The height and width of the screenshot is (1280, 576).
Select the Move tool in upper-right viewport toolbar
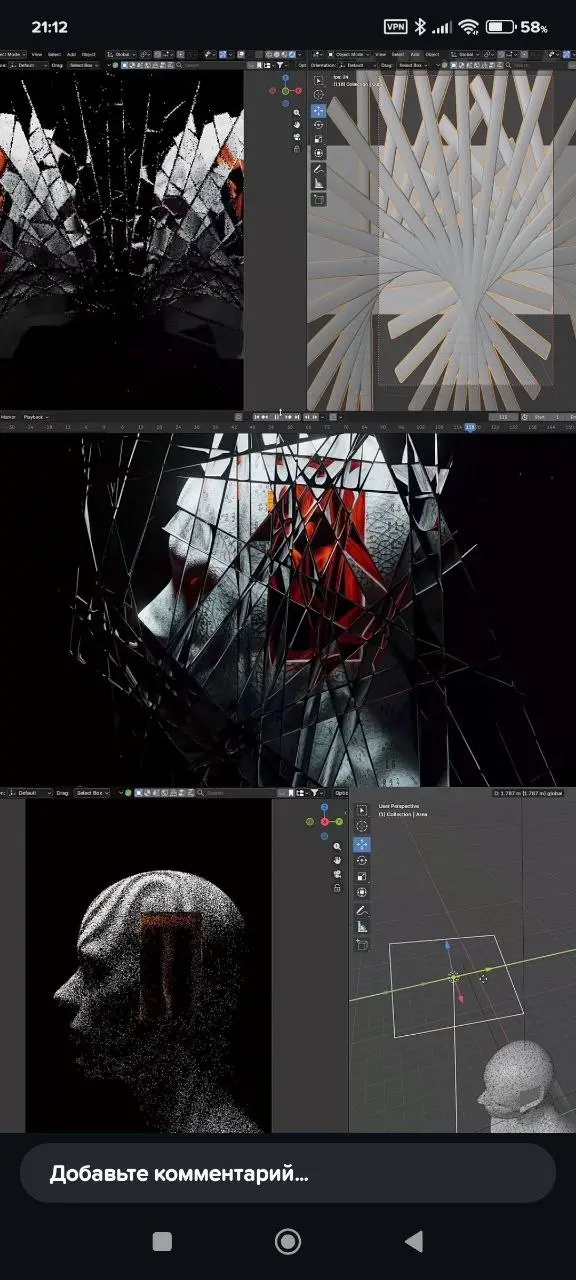pos(319,111)
